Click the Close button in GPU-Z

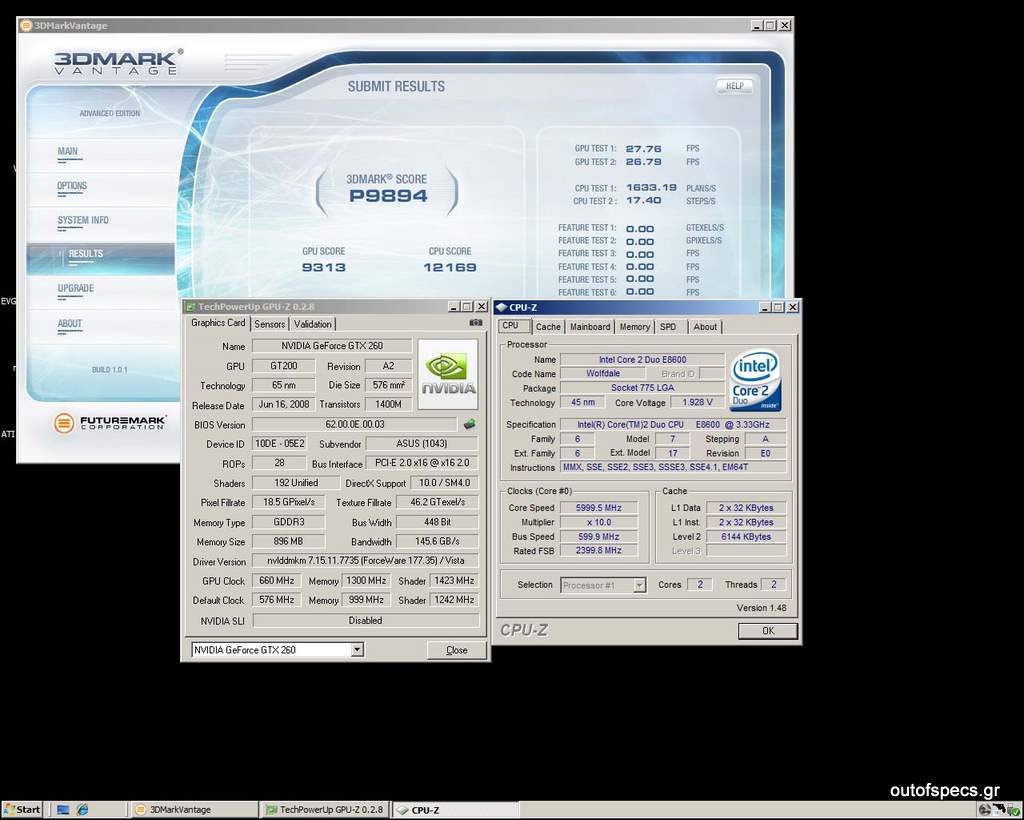tap(456, 650)
